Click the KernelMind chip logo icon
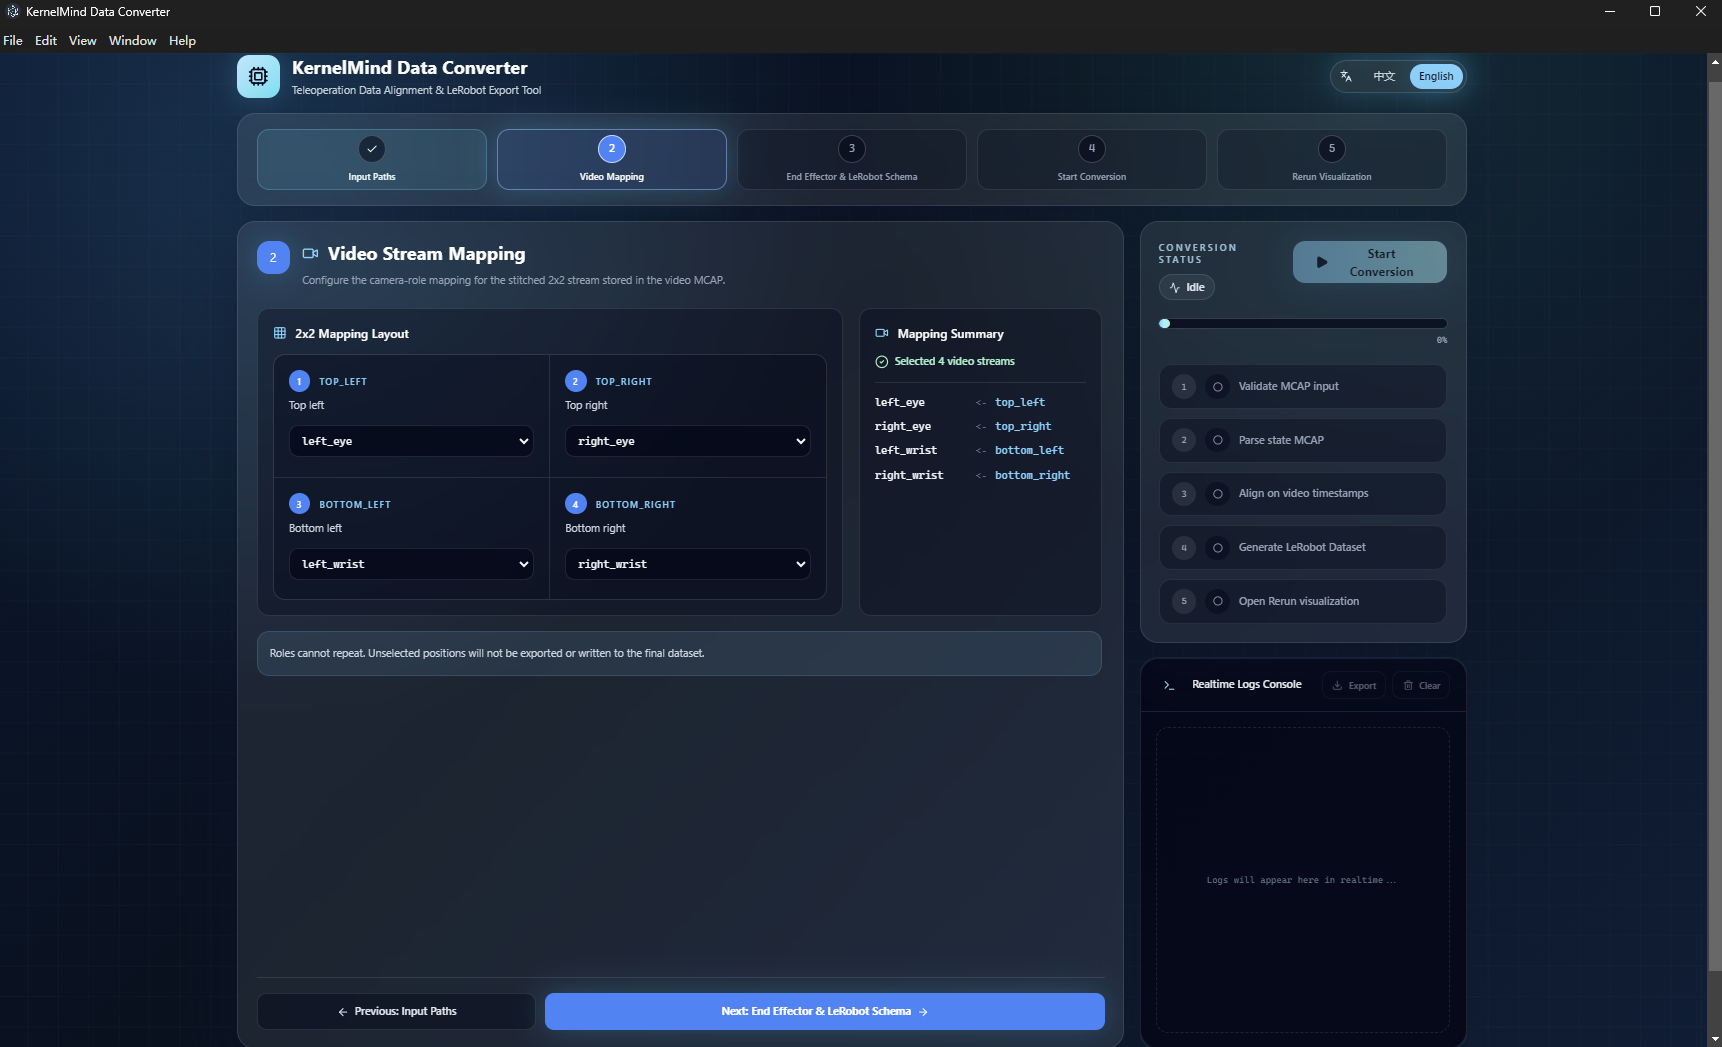The width and height of the screenshot is (1722, 1047). [x=258, y=76]
